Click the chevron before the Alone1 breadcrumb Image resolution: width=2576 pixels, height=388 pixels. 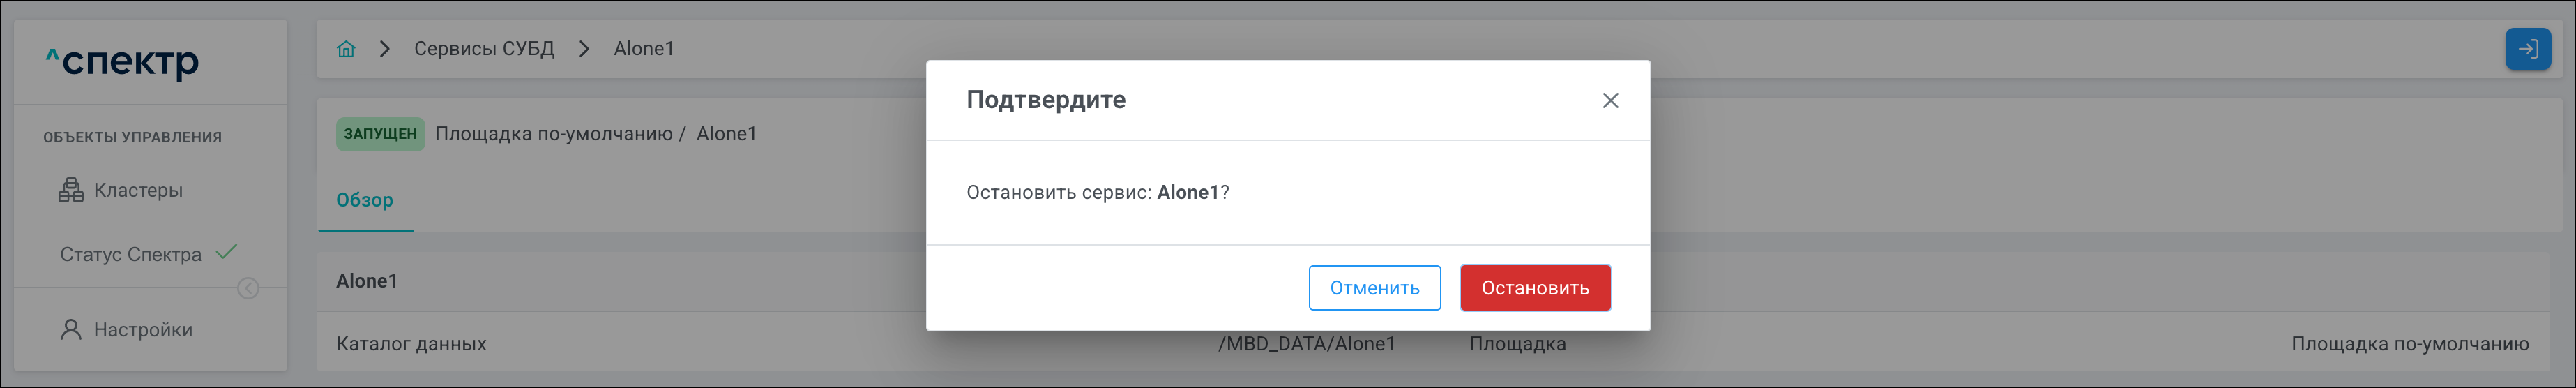click(x=584, y=49)
